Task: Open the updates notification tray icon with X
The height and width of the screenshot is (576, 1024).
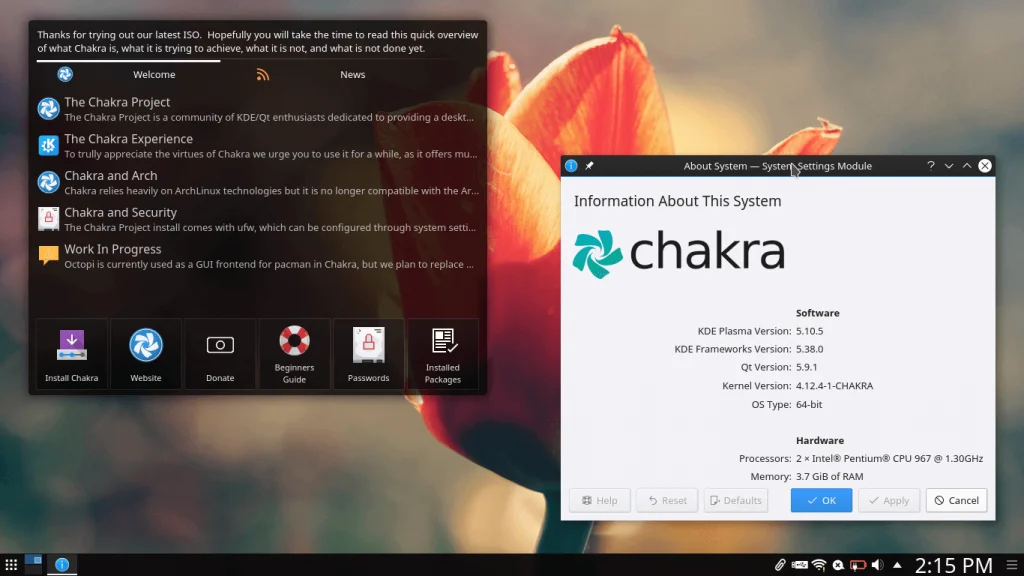Action: click(838, 565)
